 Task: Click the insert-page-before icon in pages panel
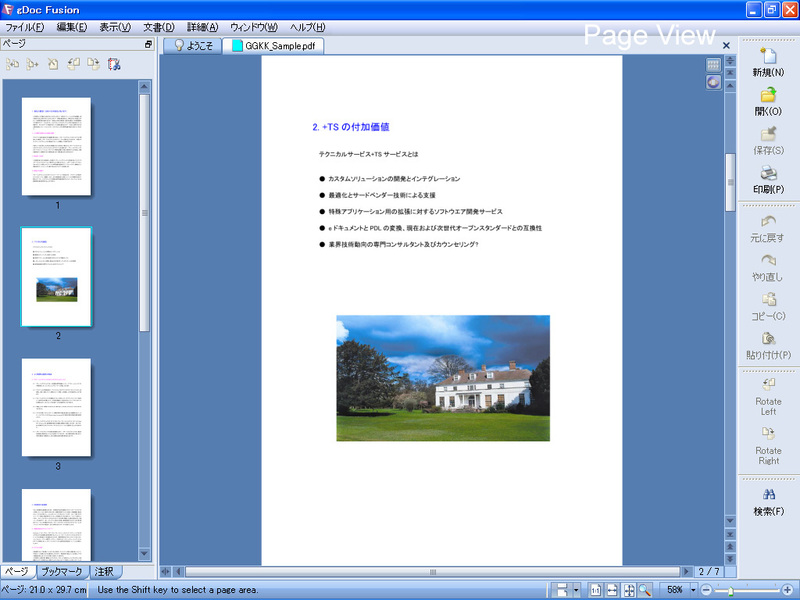click(12, 64)
